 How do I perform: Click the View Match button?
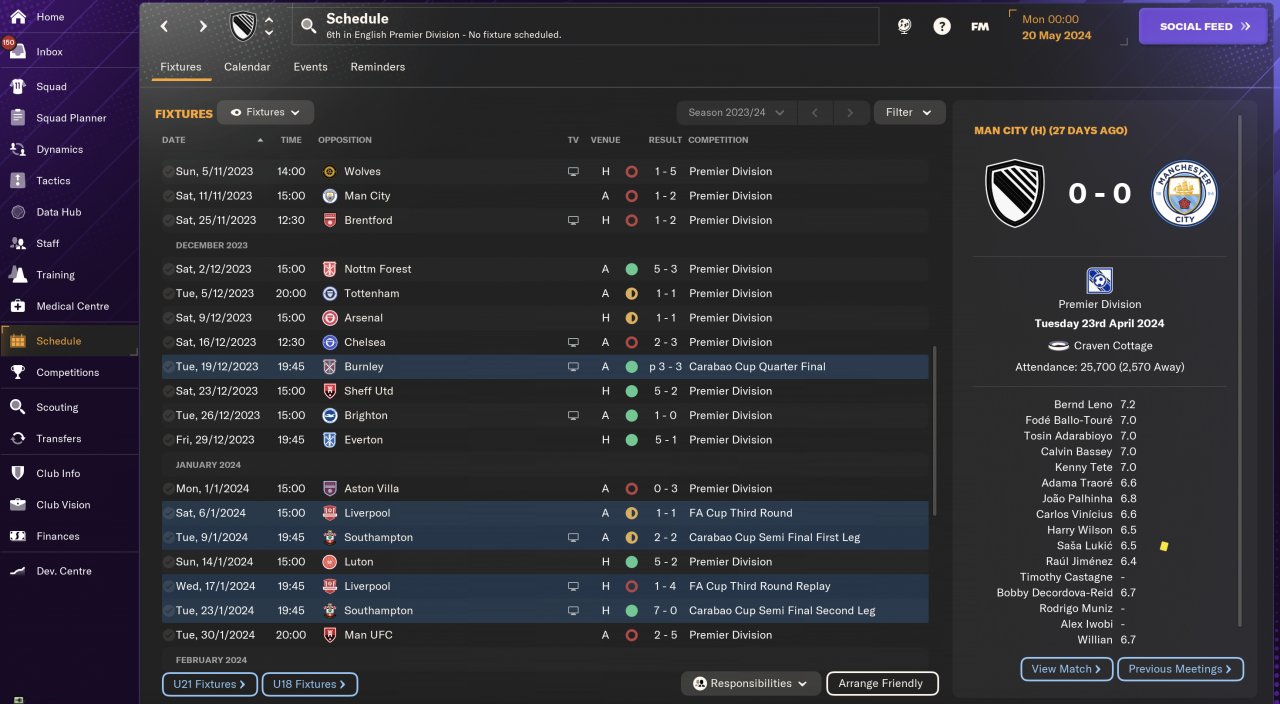click(1066, 669)
